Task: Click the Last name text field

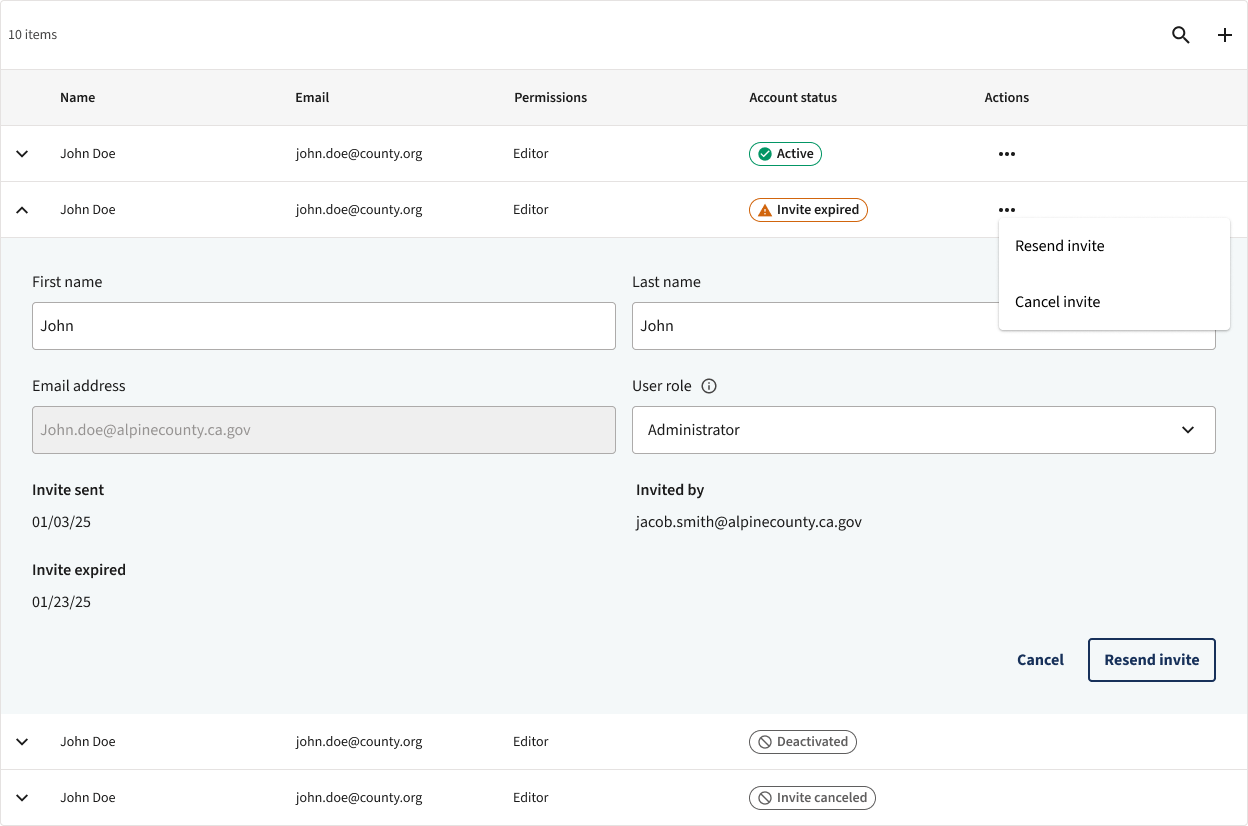Action: tap(812, 326)
